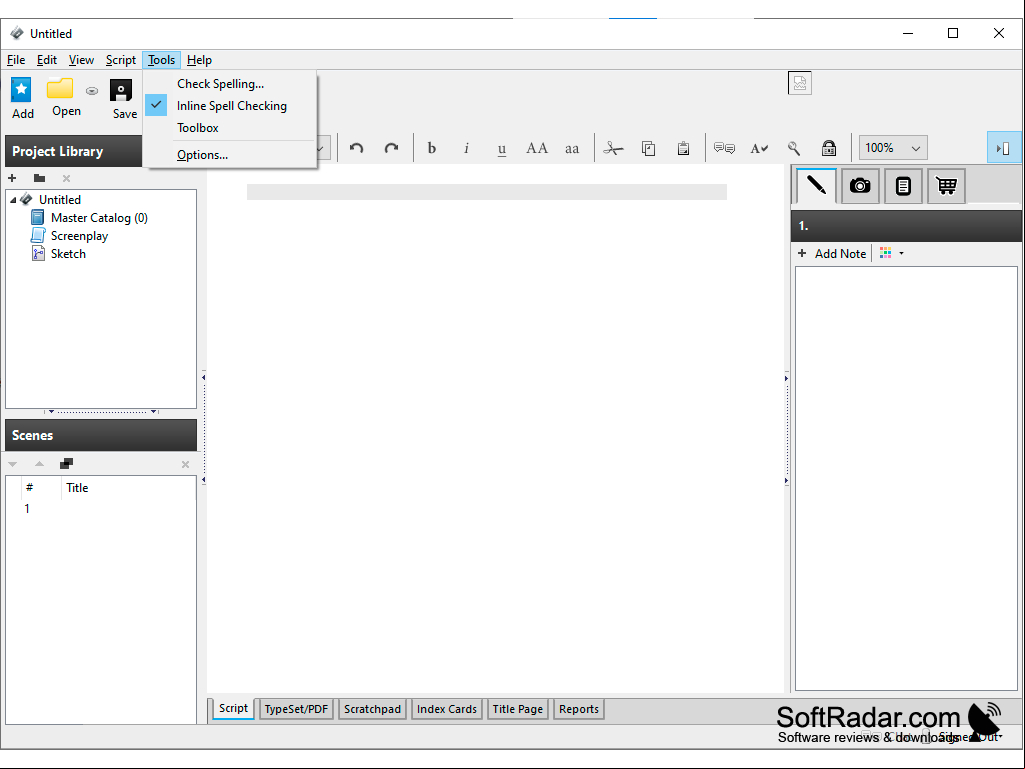Screen dimensions: 1025x769
Task: Cut selection with the scissors icon
Action: pyautogui.click(x=613, y=148)
